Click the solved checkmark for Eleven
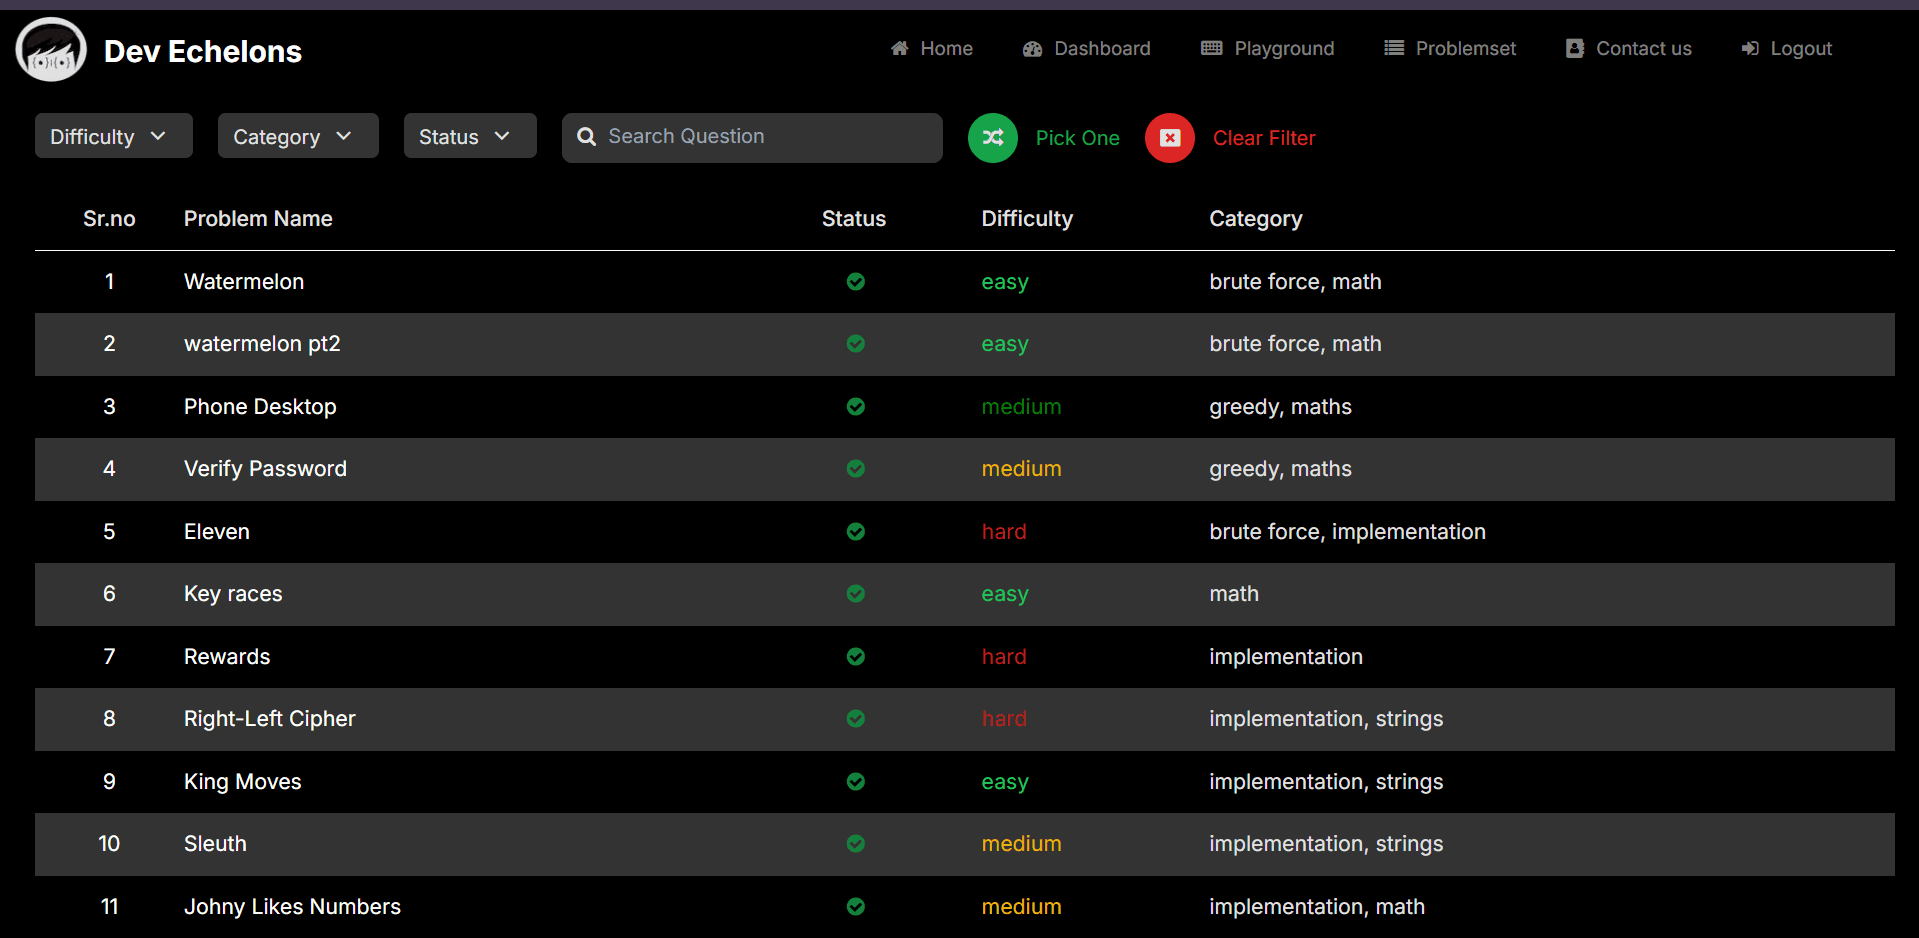 pos(856,532)
